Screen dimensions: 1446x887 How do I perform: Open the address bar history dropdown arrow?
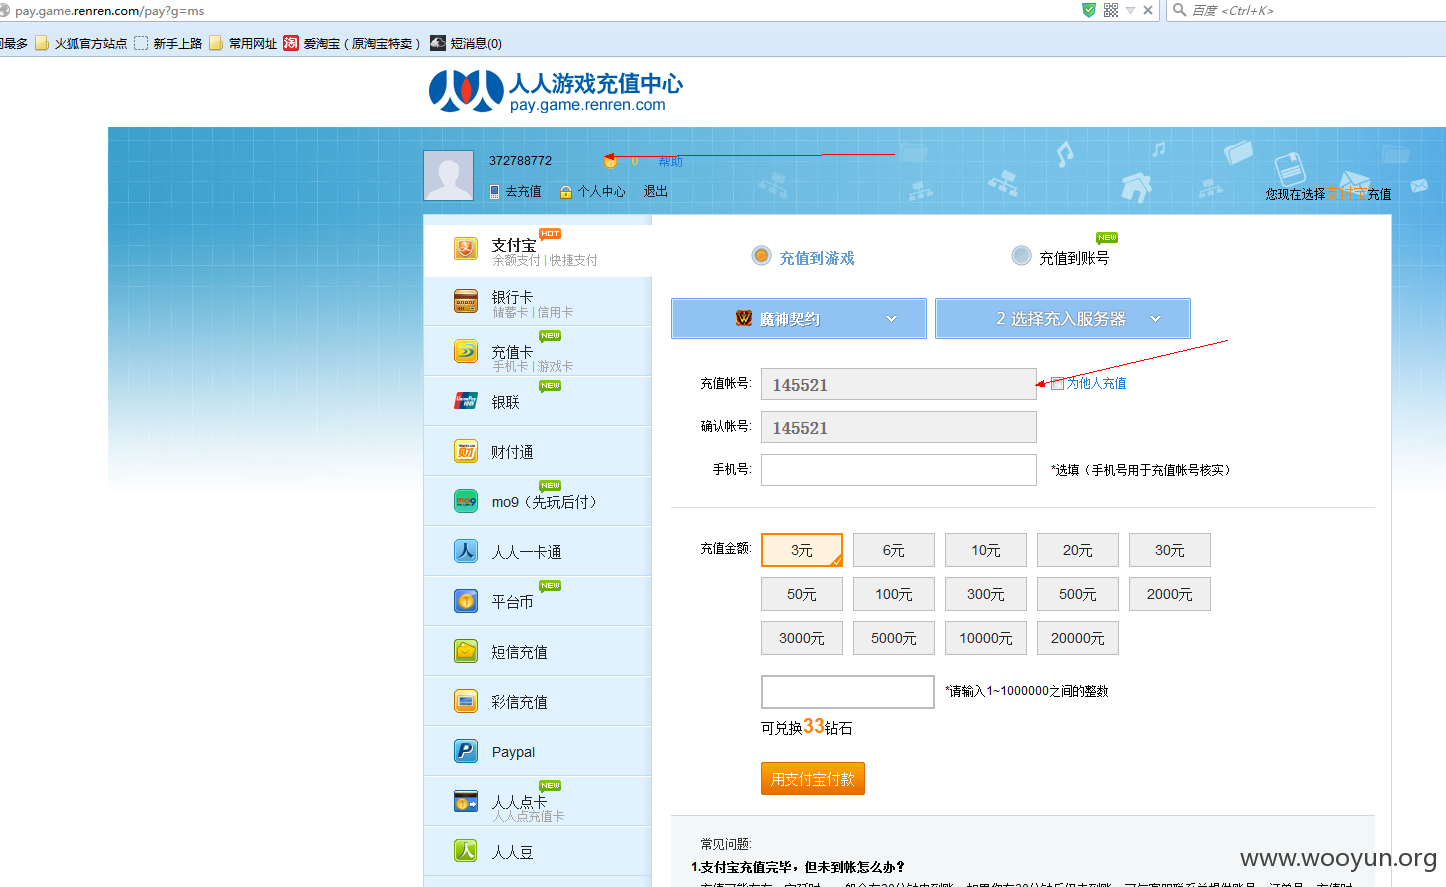pyautogui.click(x=1130, y=10)
